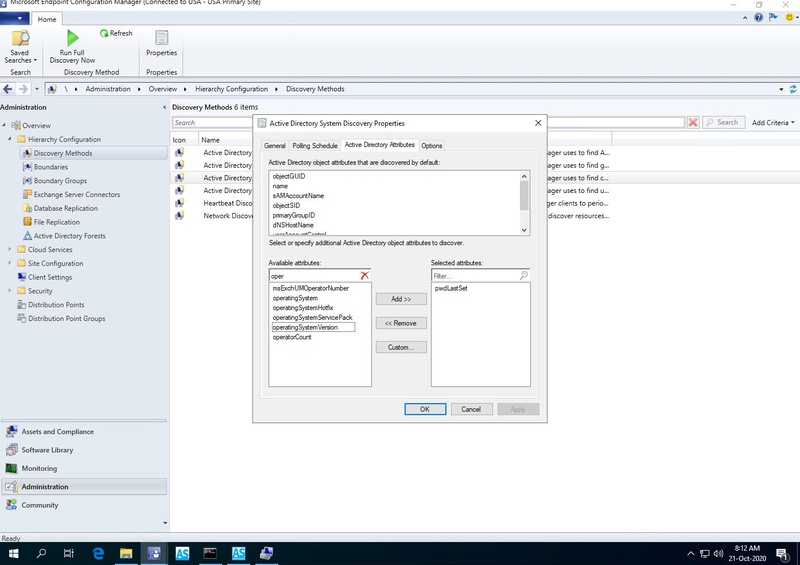Open the Assets and Compliance workspace
Viewport: 800px width, 565px height.
(x=84, y=432)
